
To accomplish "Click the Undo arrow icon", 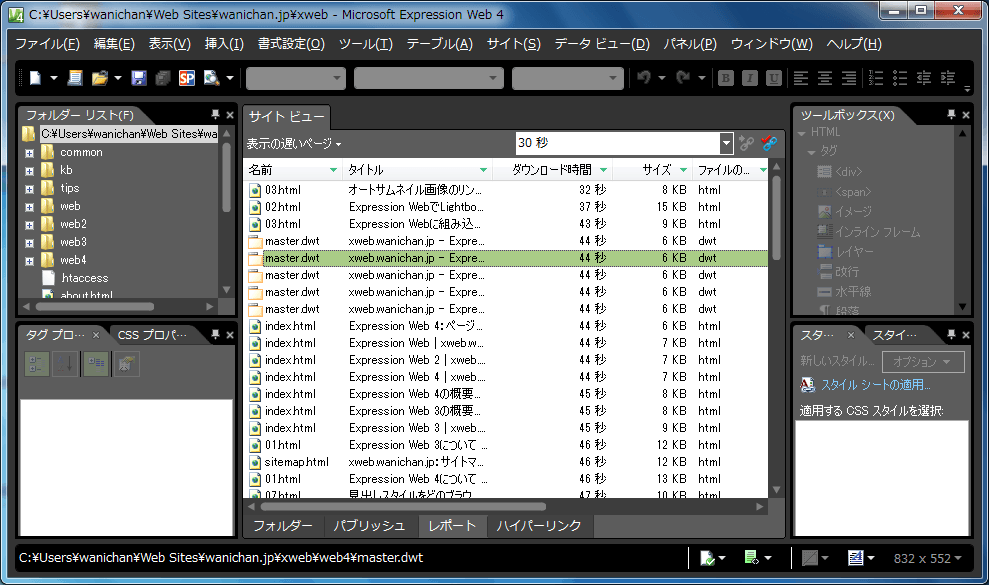I will pos(644,78).
